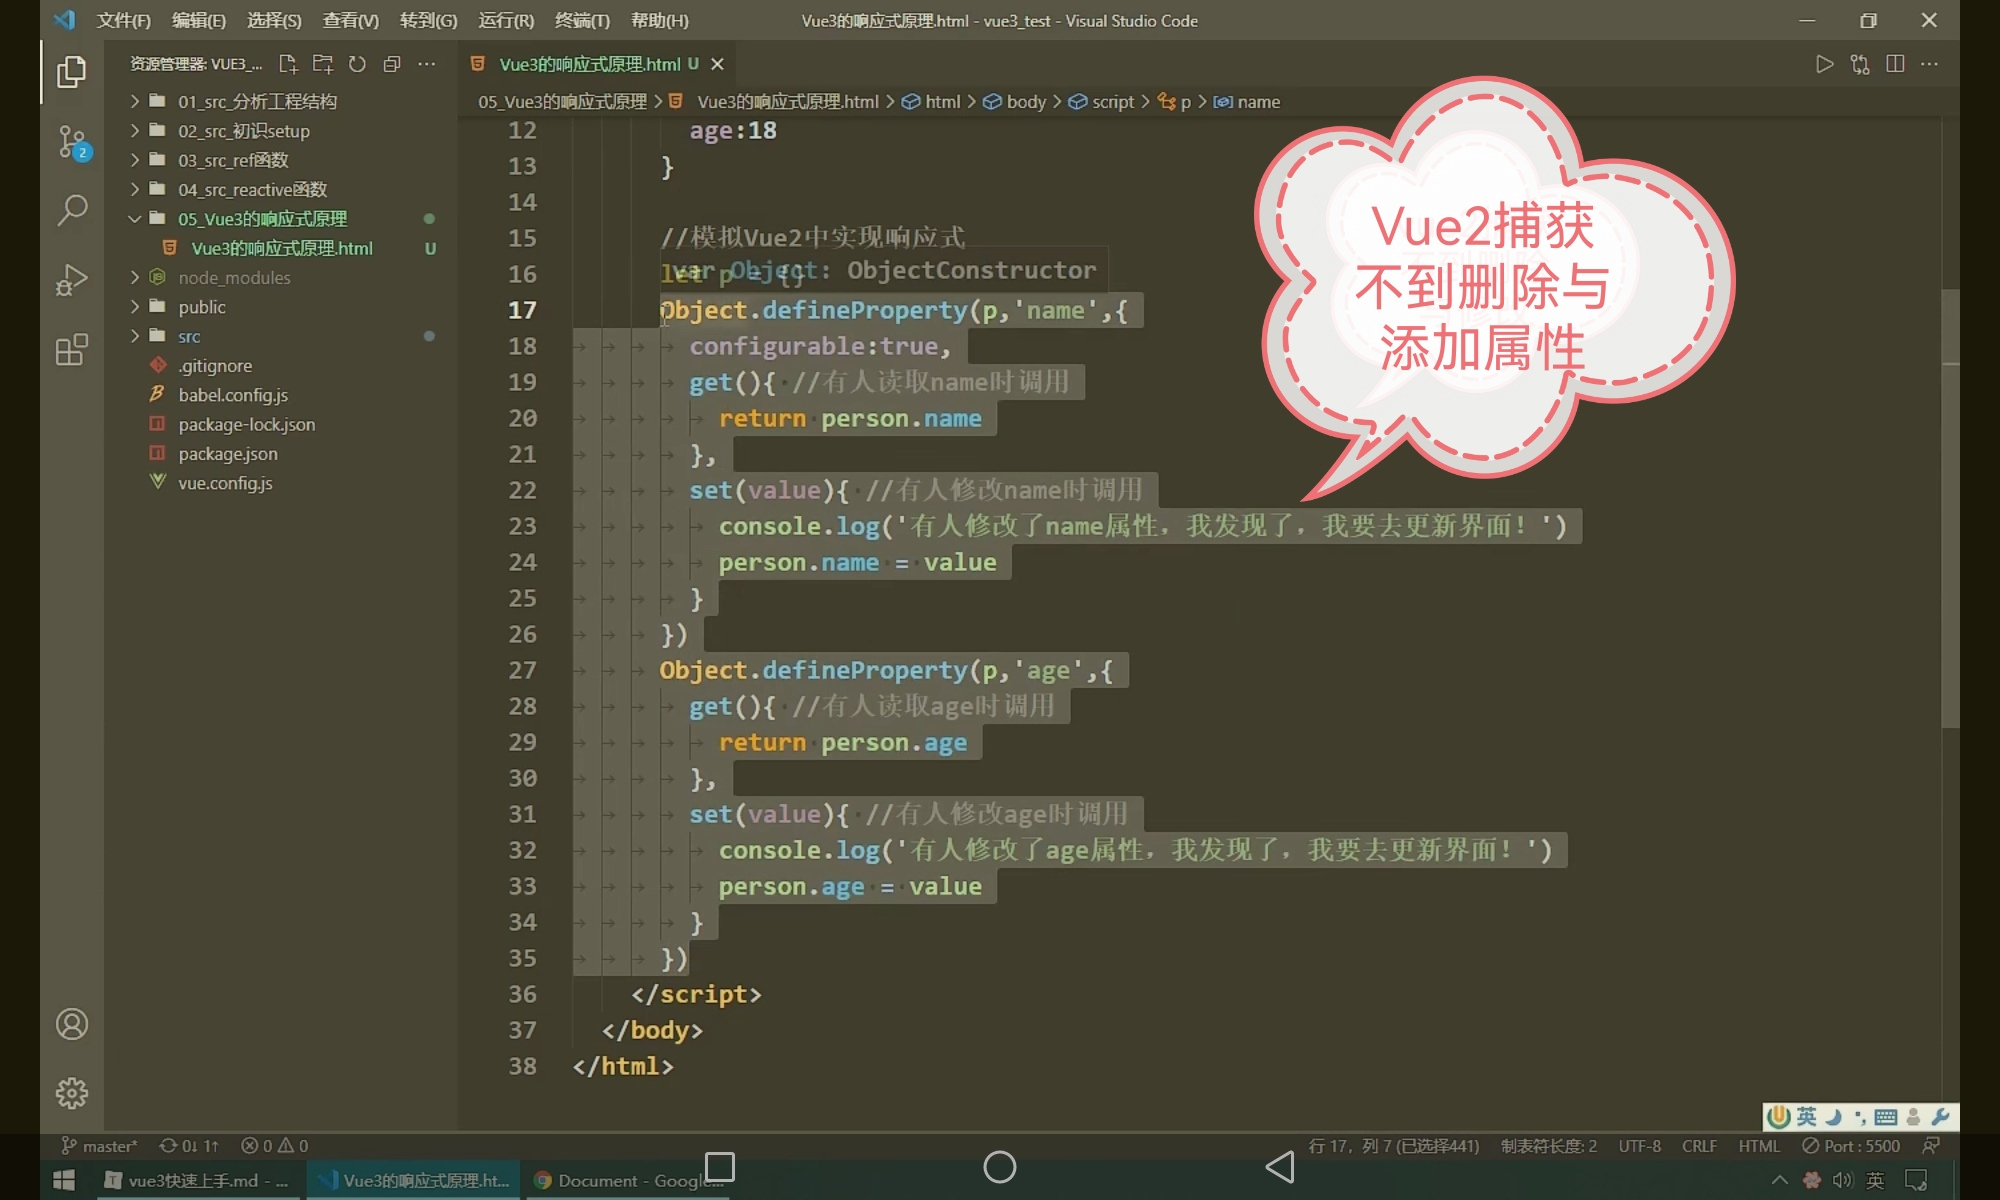Open the Search view in activity bar
Viewport: 2000px width, 1200px height.
coord(72,210)
